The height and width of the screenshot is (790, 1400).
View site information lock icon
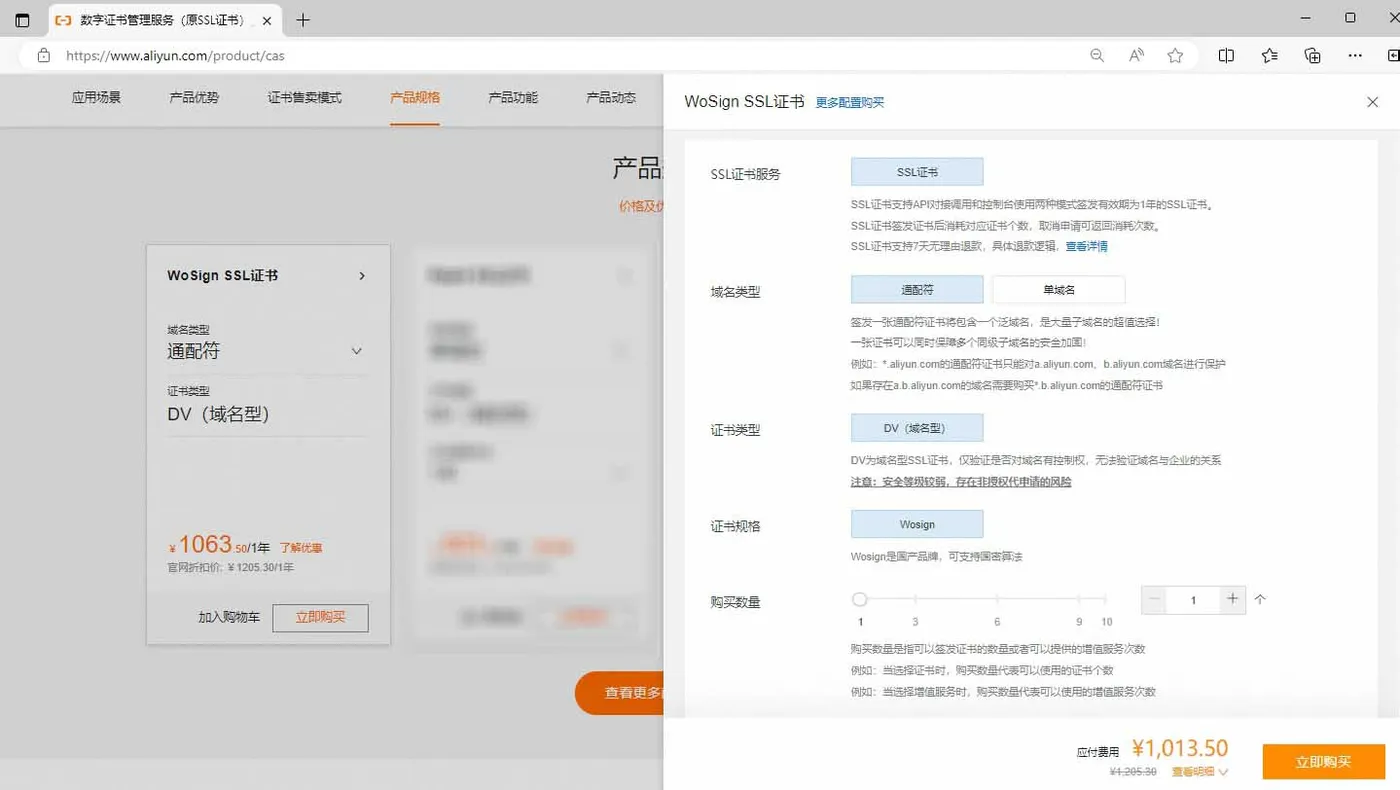43,56
